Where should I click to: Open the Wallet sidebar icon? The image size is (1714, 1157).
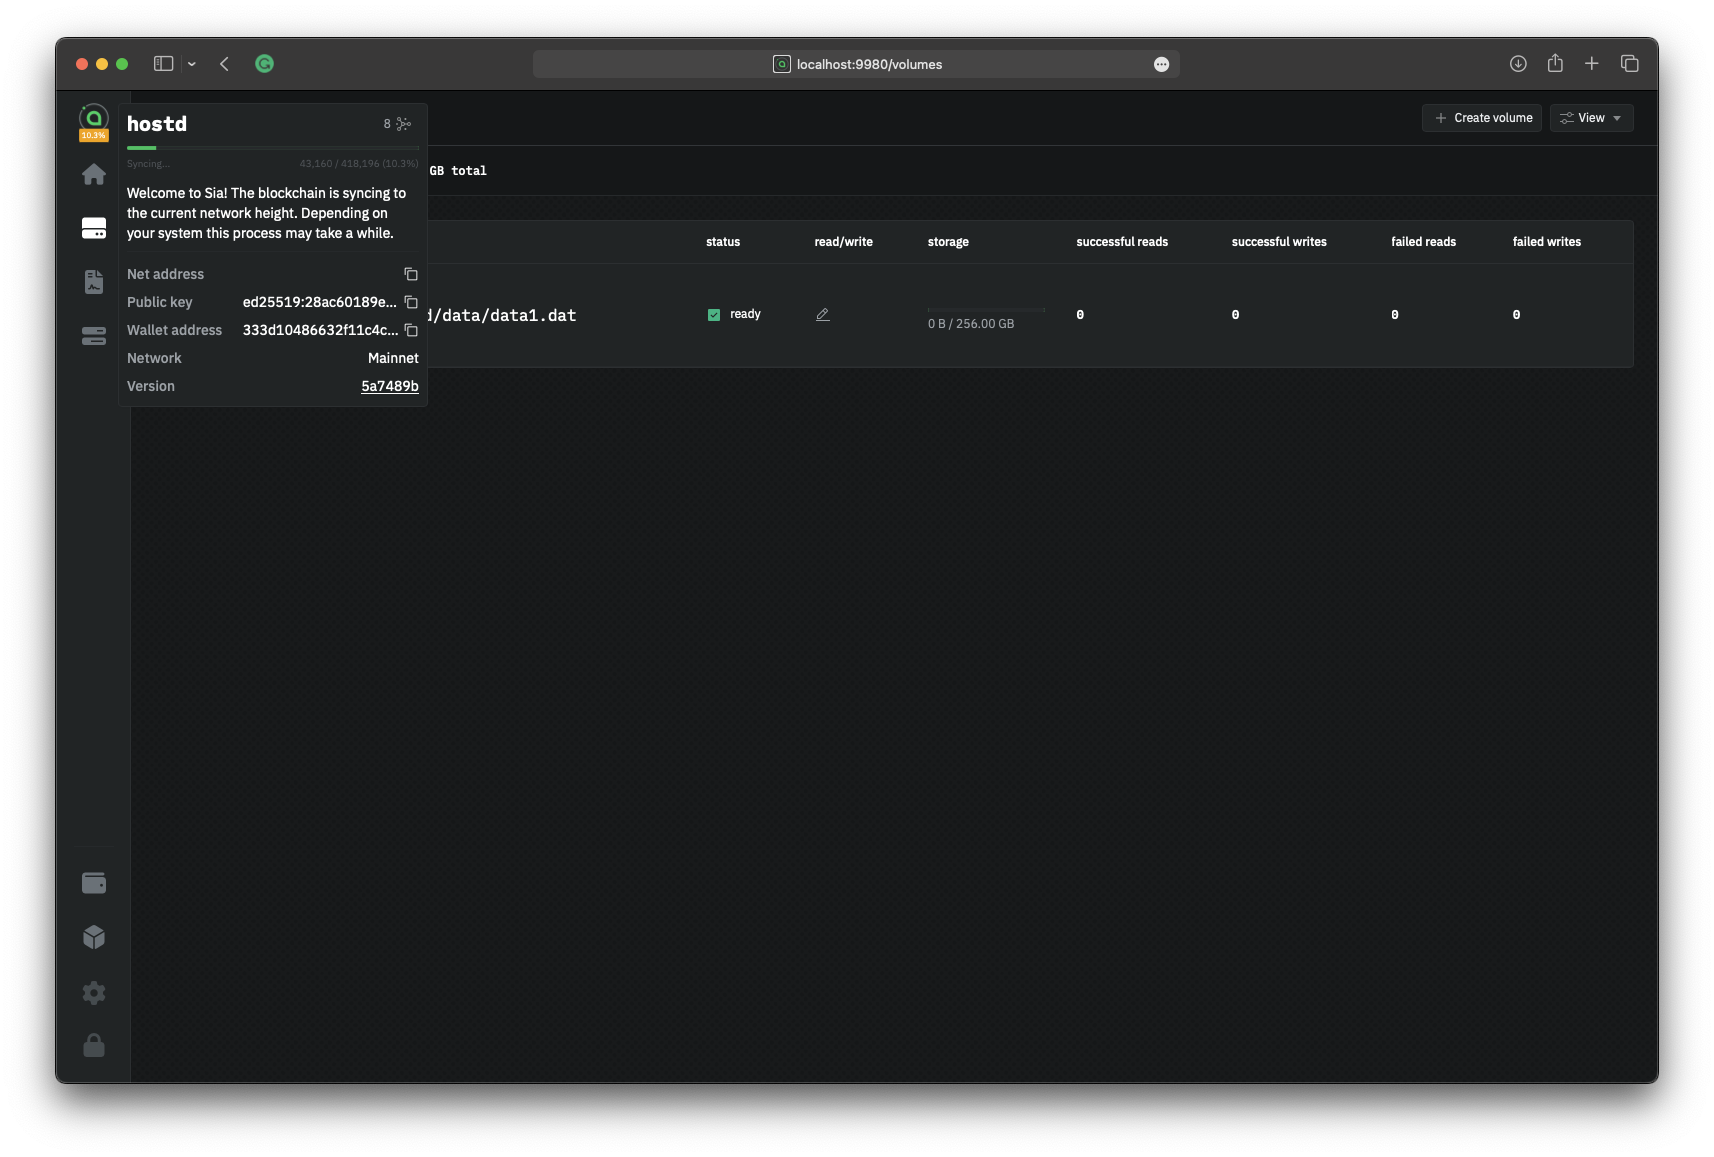tap(94, 883)
